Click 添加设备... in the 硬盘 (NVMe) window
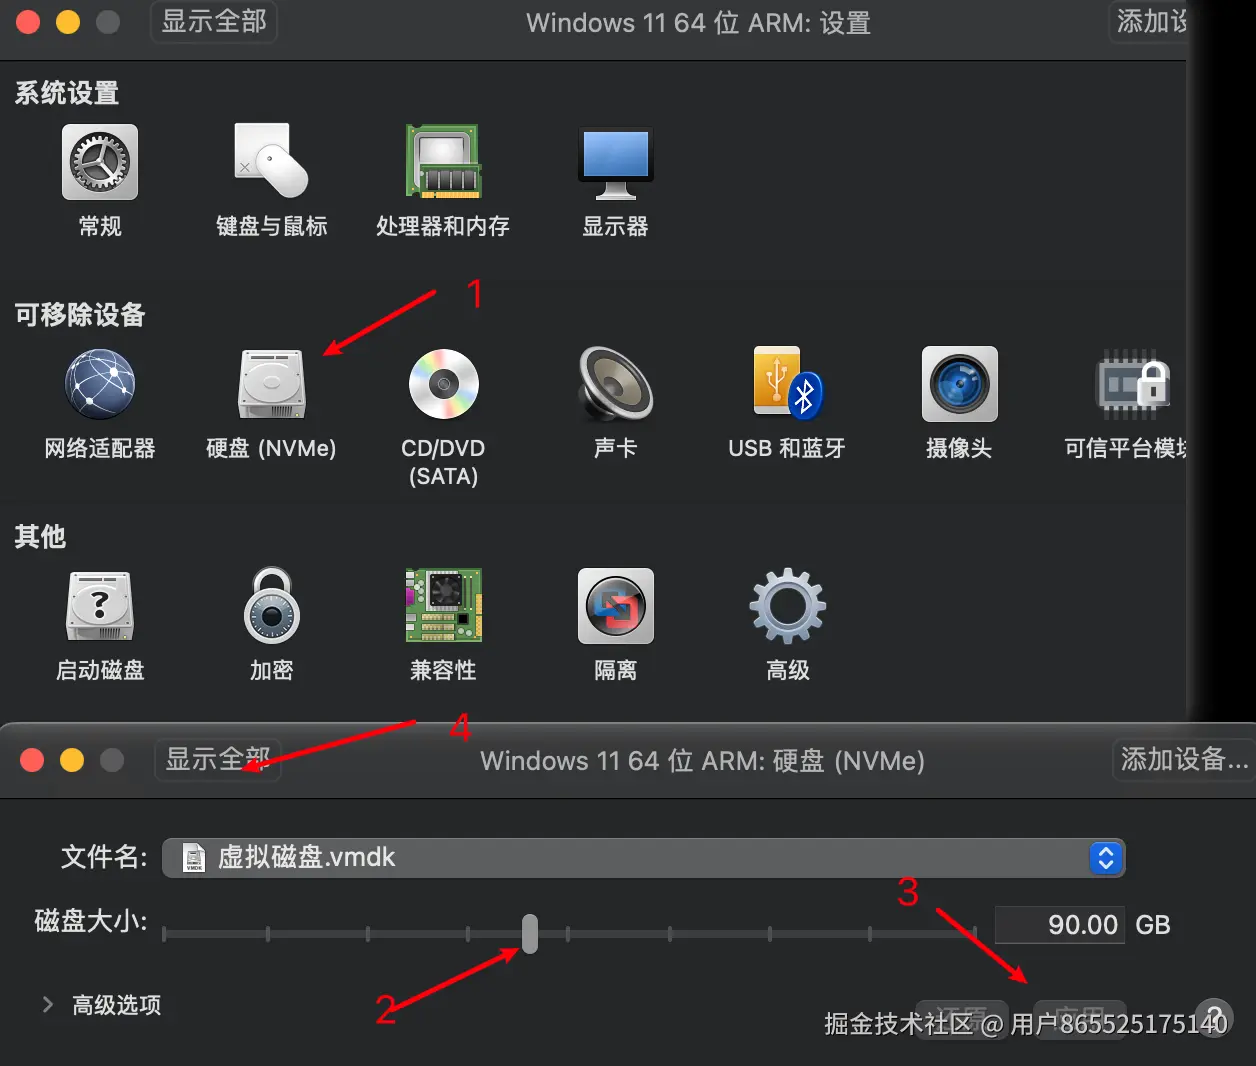This screenshot has height=1066, width=1256. coord(1184,760)
